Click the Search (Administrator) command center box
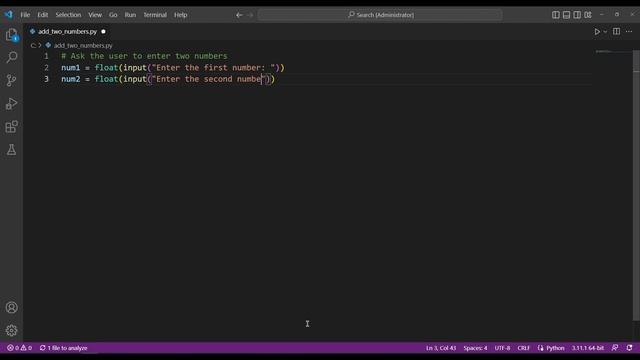Viewport: 640px width, 360px height. (x=380, y=15)
